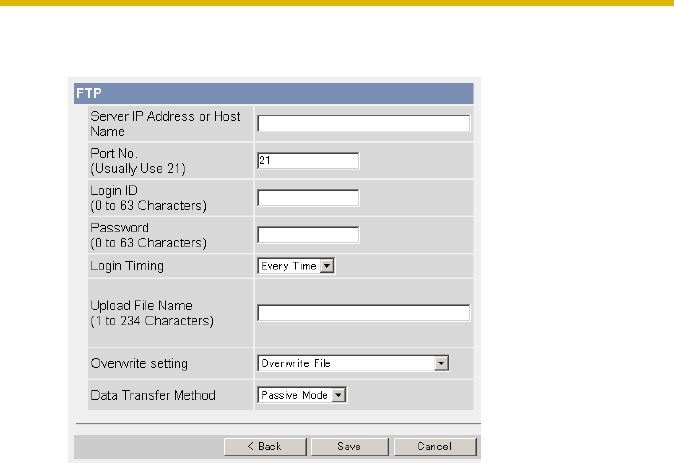Screen dimensions: 674x463
Task: Open the Login Timing dropdown
Action: [x=295, y=266]
